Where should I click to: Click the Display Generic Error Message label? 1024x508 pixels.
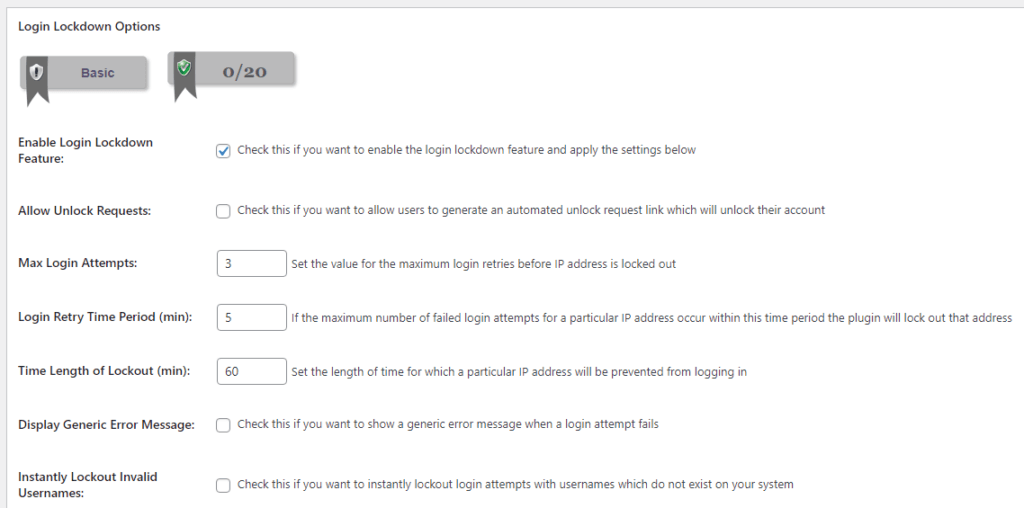106,425
